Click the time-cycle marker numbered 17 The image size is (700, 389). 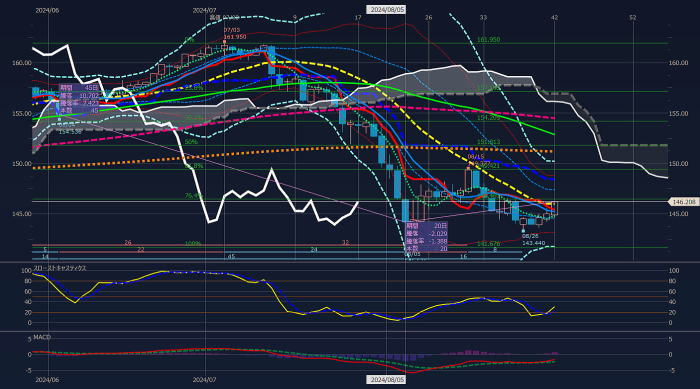(358, 17)
